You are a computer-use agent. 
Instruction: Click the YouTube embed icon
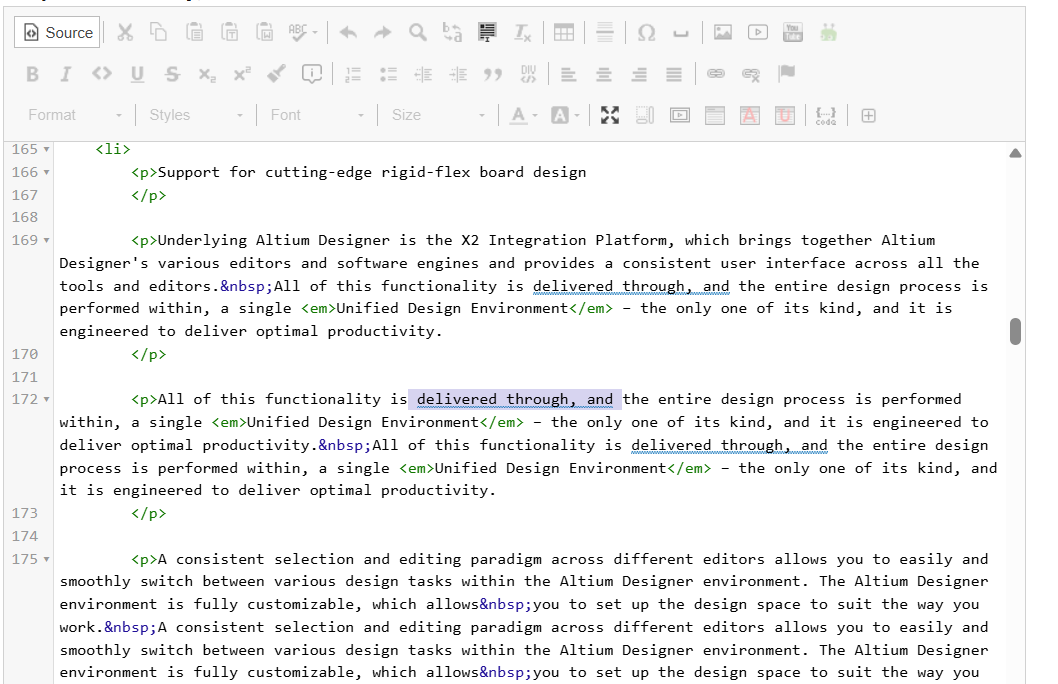coord(793,32)
